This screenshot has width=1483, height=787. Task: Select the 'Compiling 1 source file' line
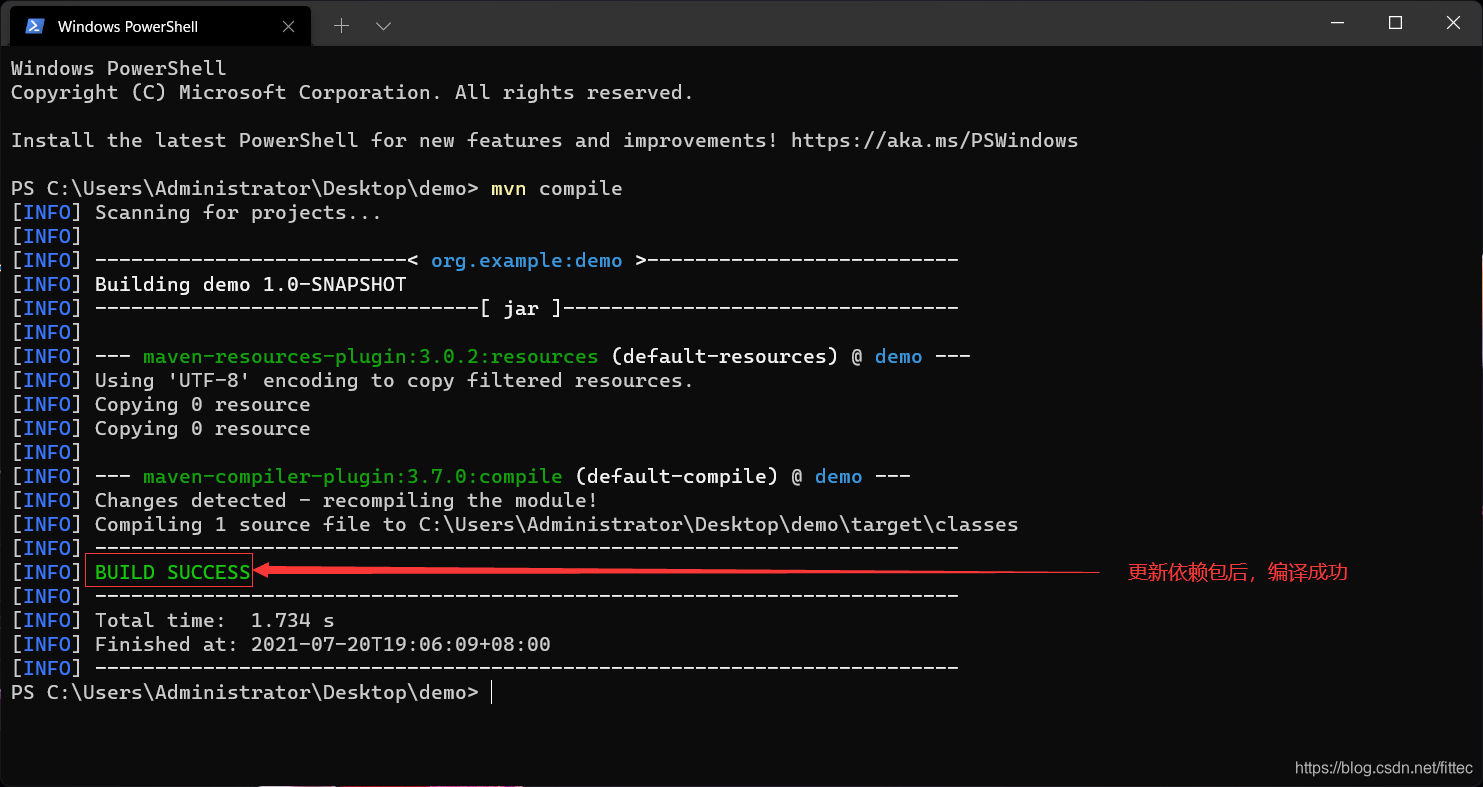(556, 525)
